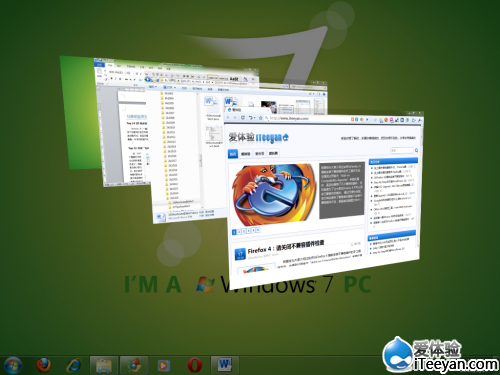Screen dimensions: 500x375
Task: Click the browser Forward arrow
Action: 235,117
